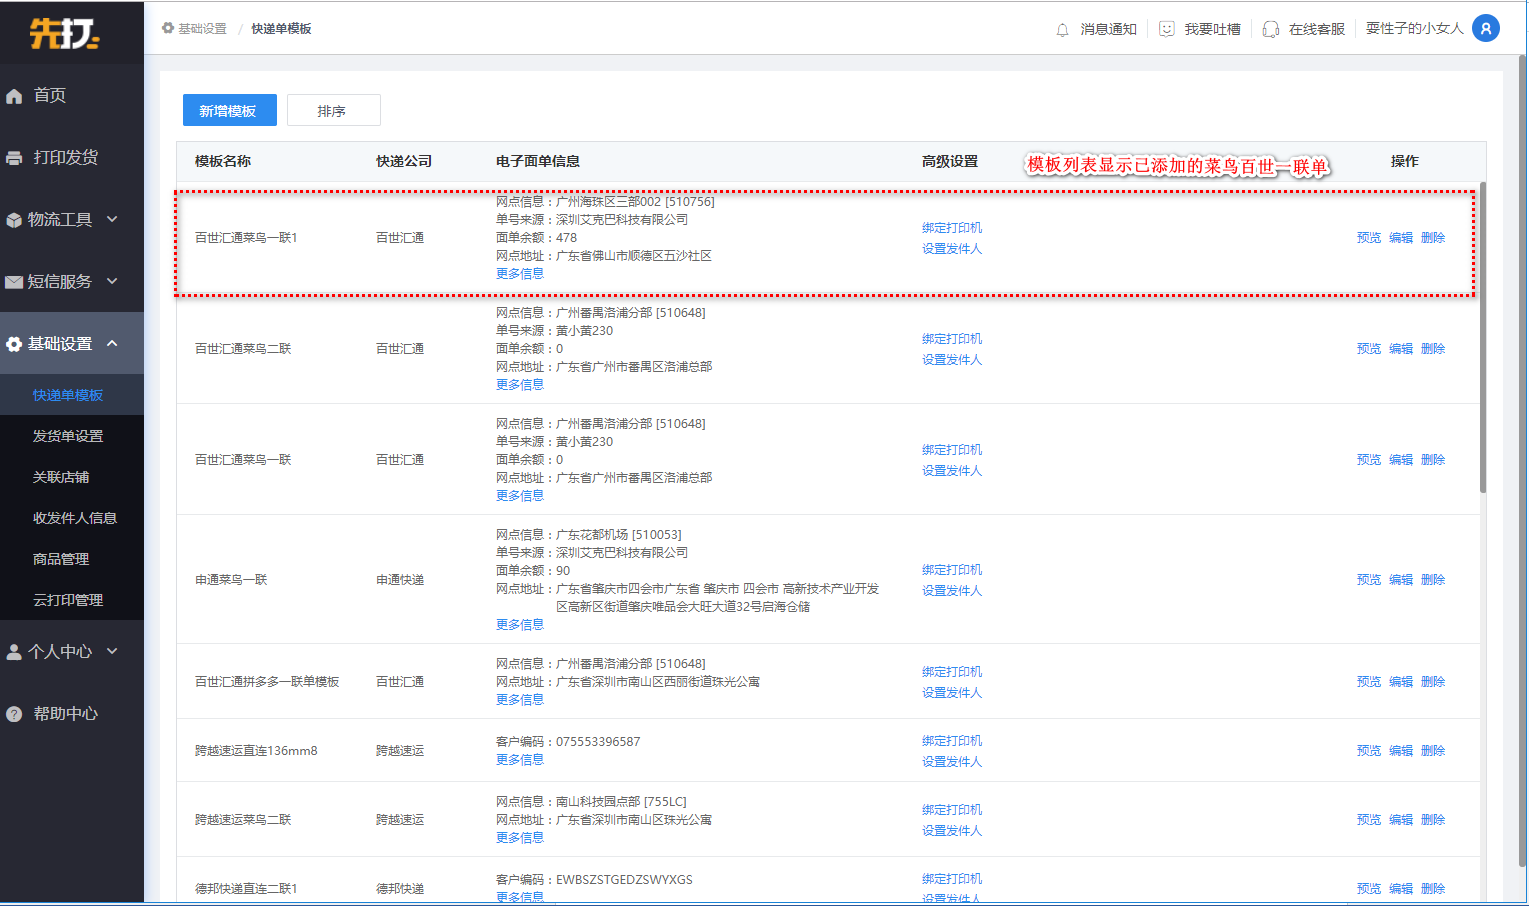The height and width of the screenshot is (906, 1529).
Task: Open 我要吐槽 in the top bar
Action: pos(1213,29)
